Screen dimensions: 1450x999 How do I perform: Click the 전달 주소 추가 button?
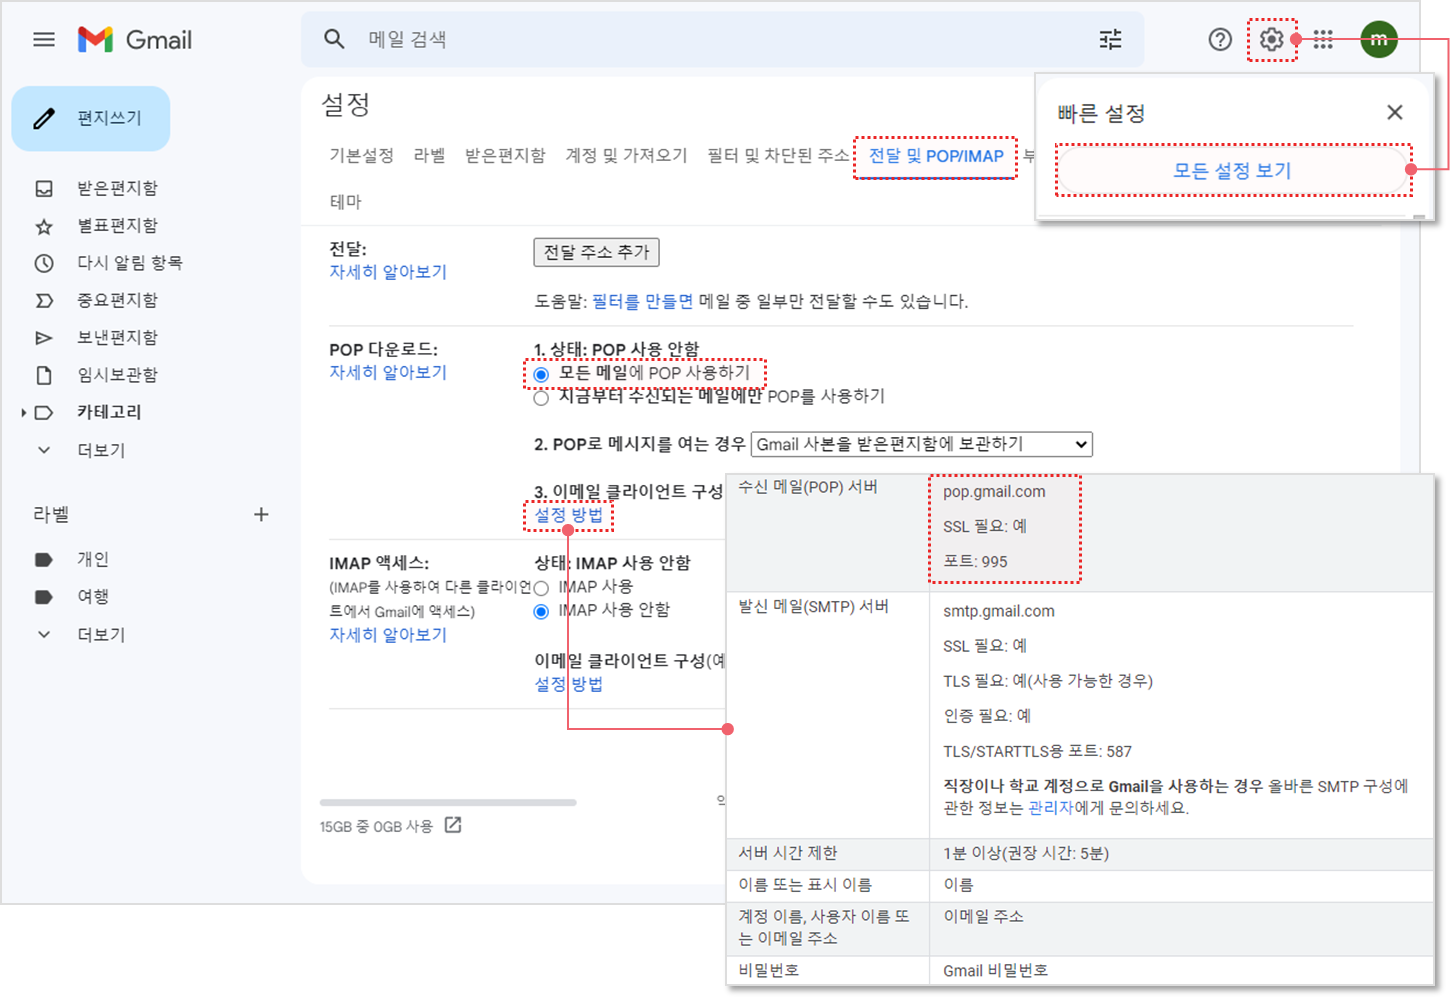596,252
